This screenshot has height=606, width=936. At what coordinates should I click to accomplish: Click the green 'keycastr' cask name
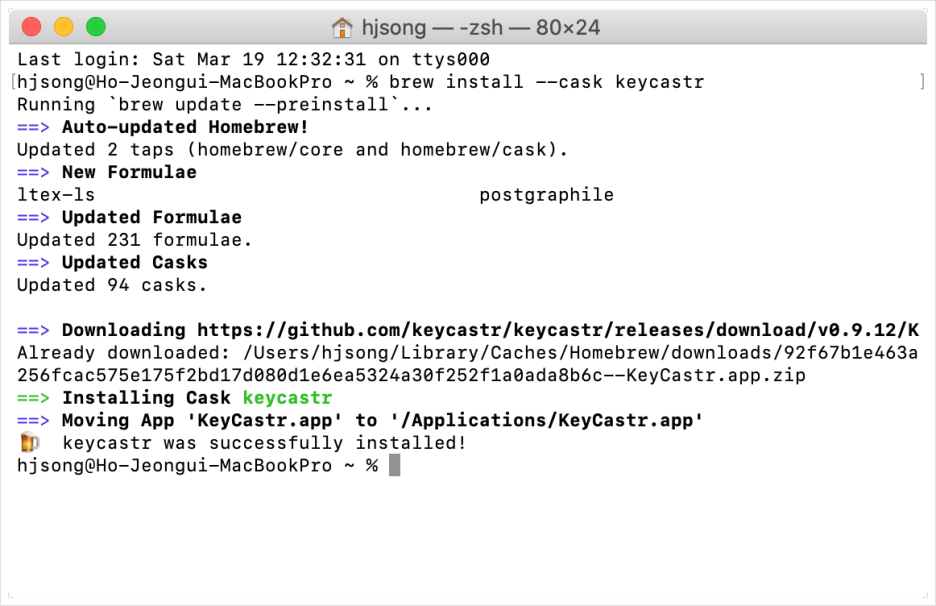tap(287, 398)
